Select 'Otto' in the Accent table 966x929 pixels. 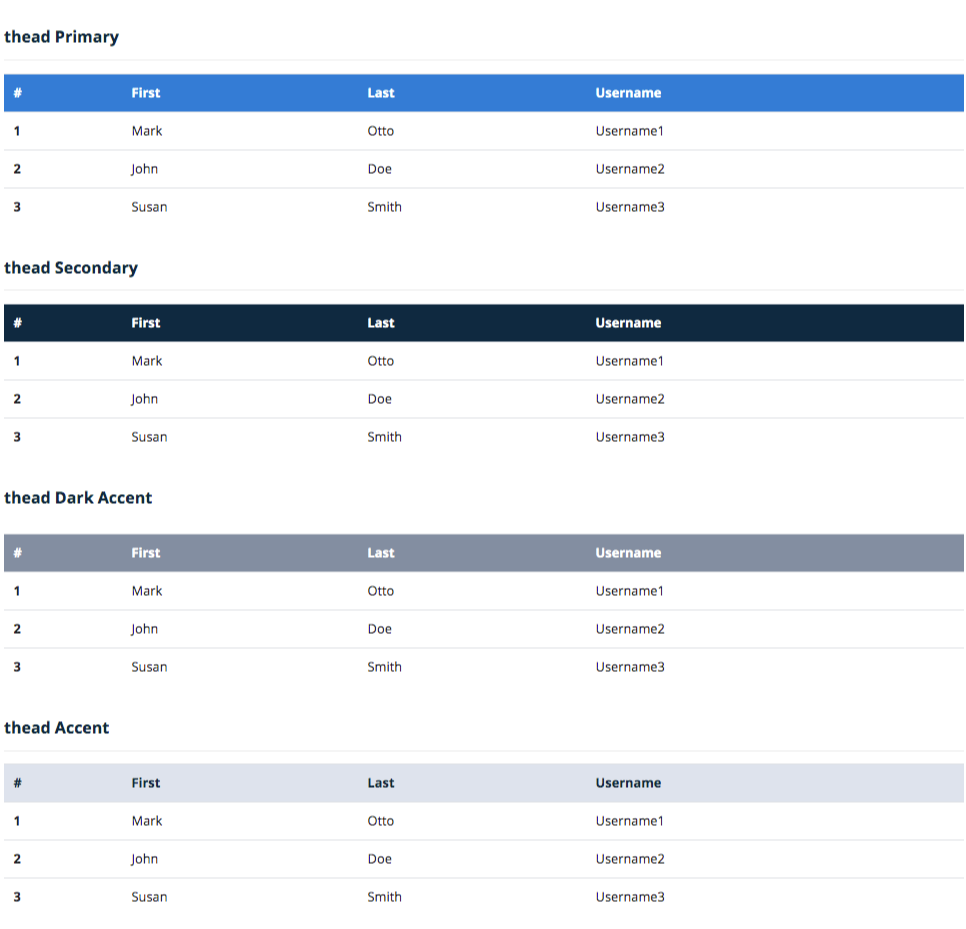click(x=381, y=821)
